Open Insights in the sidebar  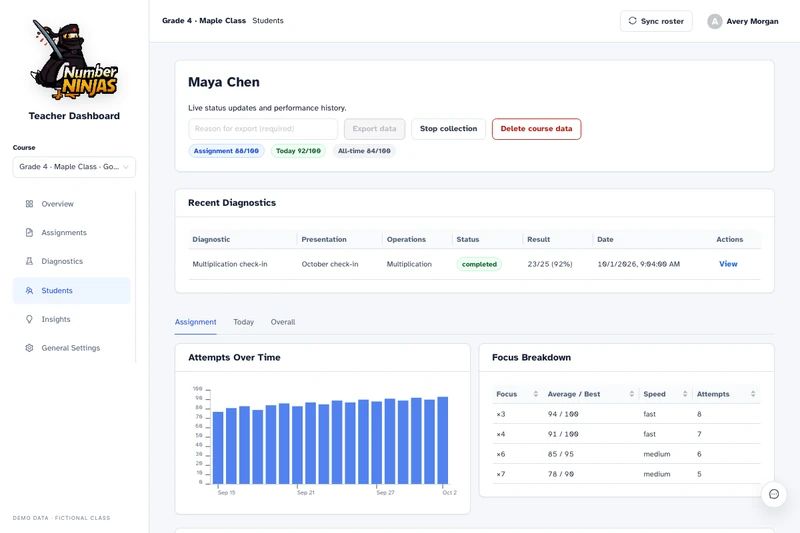click(71, 319)
